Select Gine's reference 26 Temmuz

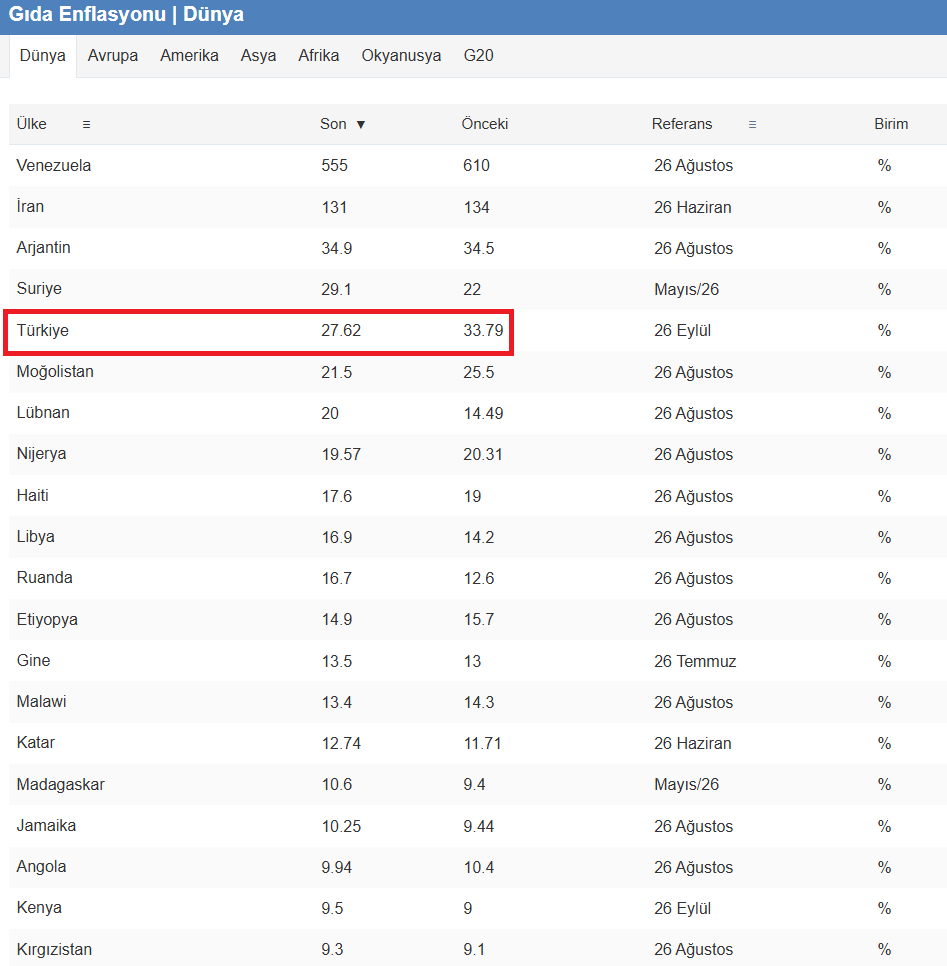click(695, 661)
